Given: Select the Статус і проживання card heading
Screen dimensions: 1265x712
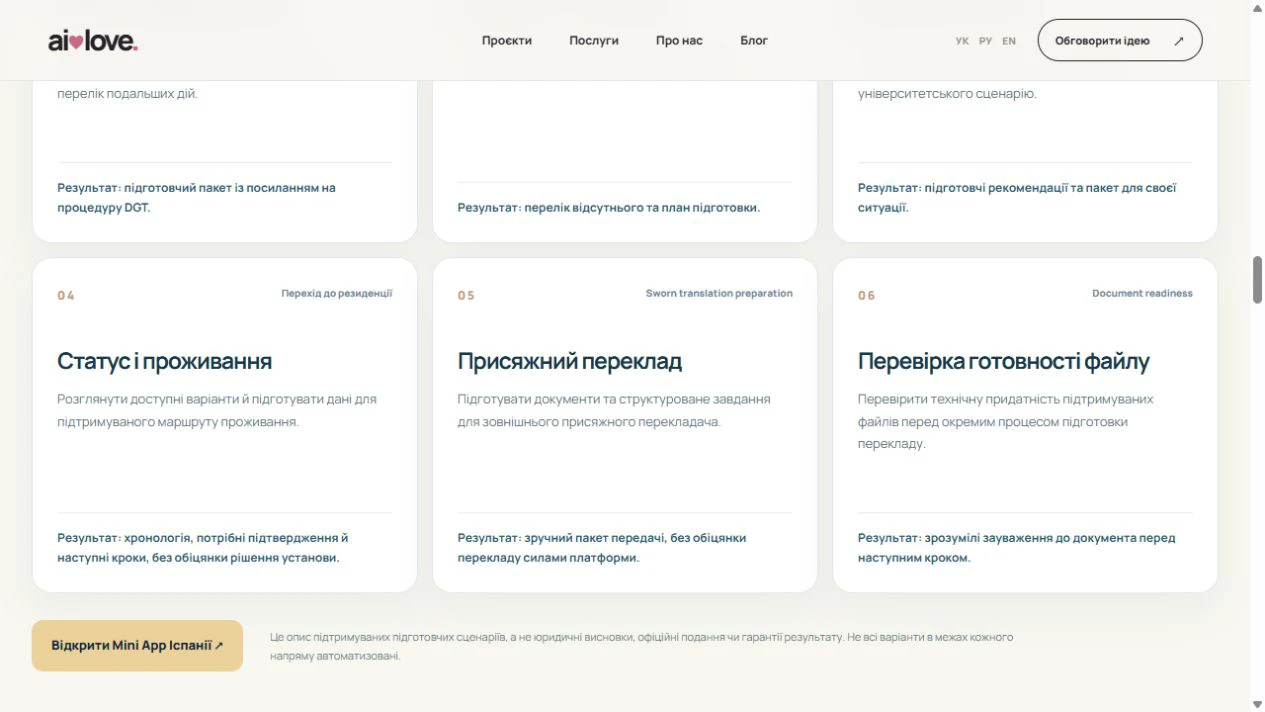Looking at the screenshot, I should [164, 361].
